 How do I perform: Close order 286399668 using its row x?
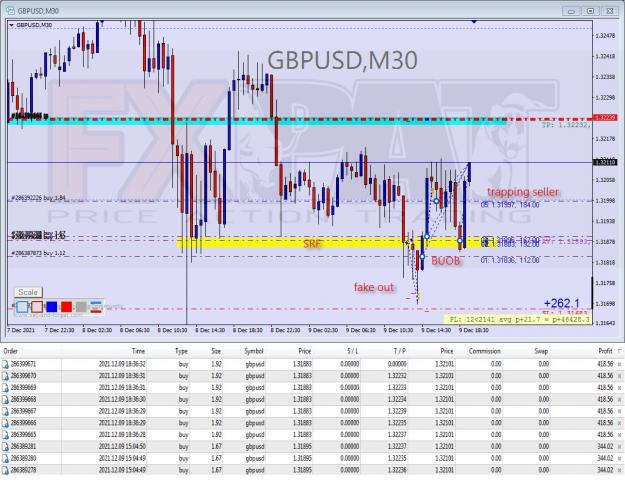(x=619, y=399)
